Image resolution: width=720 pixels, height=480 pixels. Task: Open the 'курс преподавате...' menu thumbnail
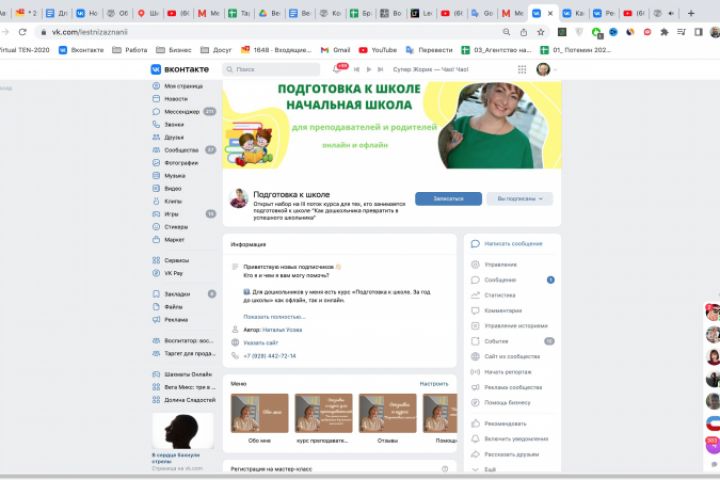[323, 413]
